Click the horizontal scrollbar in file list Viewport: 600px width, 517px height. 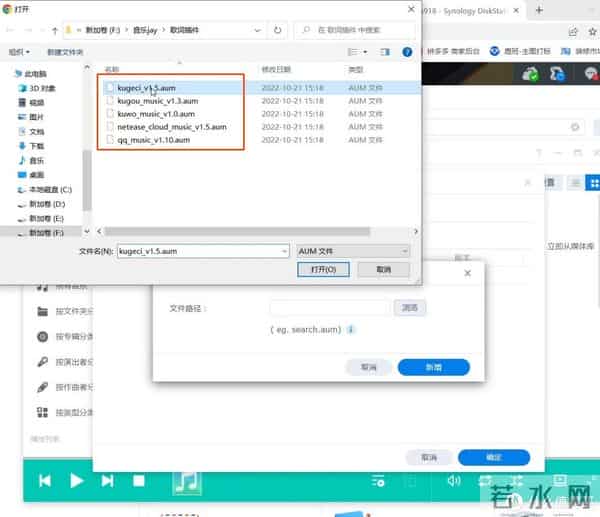click(237, 231)
